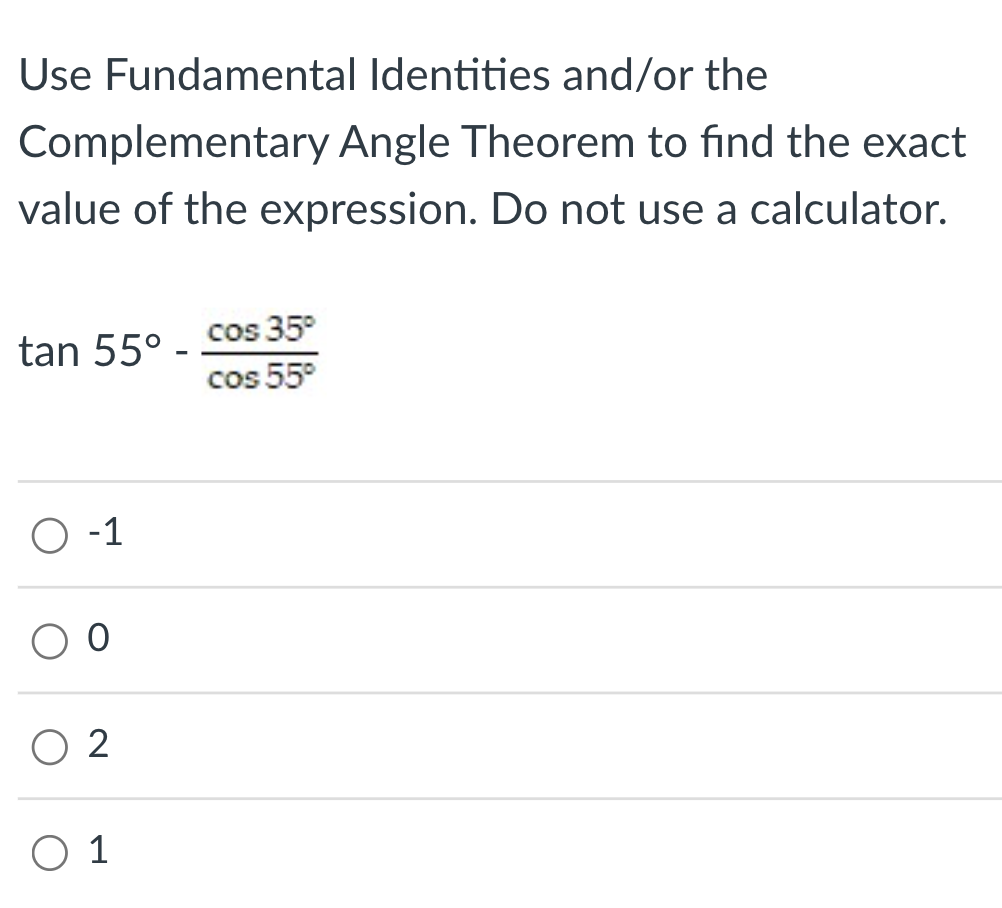This screenshot has height=908, width=1002.
Task: Click the expression tan 55°
Action: 90,350
